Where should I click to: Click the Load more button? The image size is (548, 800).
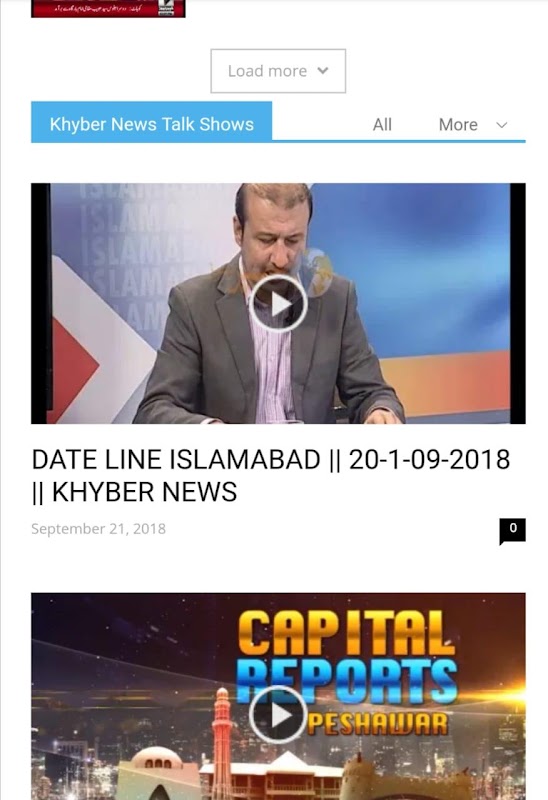point(278,71)
